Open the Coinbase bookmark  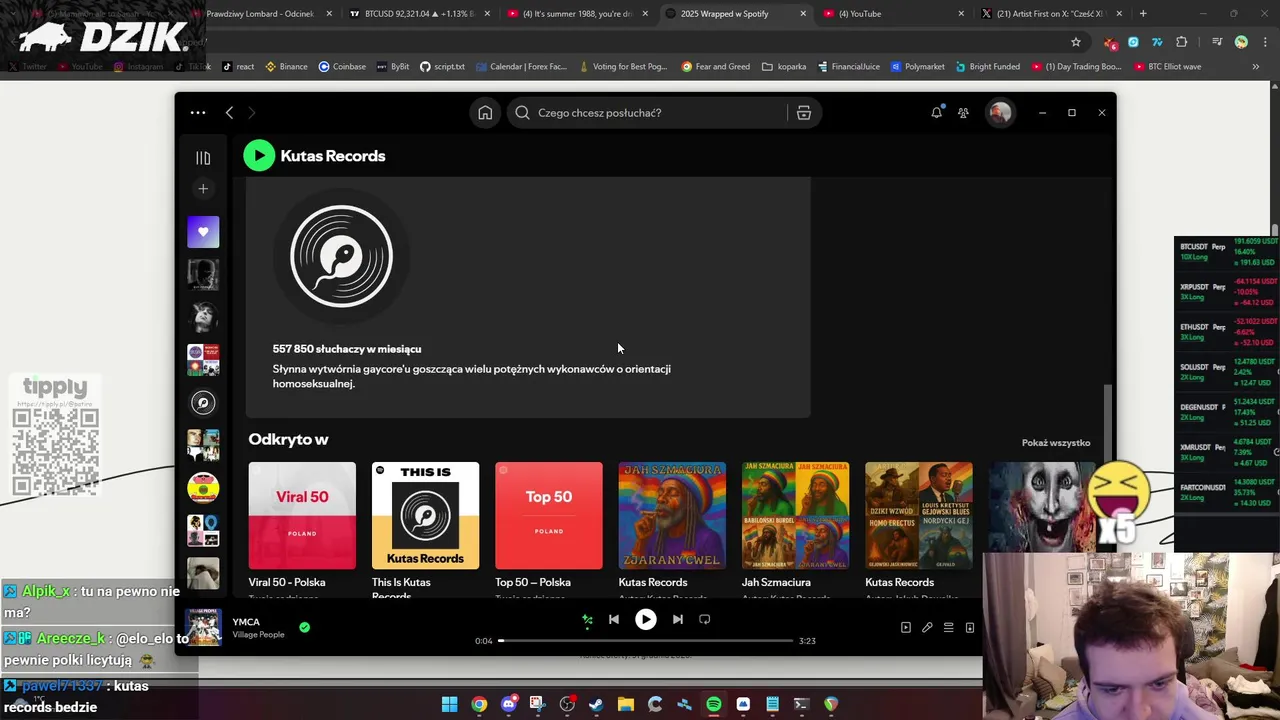[x=342, y=66]
